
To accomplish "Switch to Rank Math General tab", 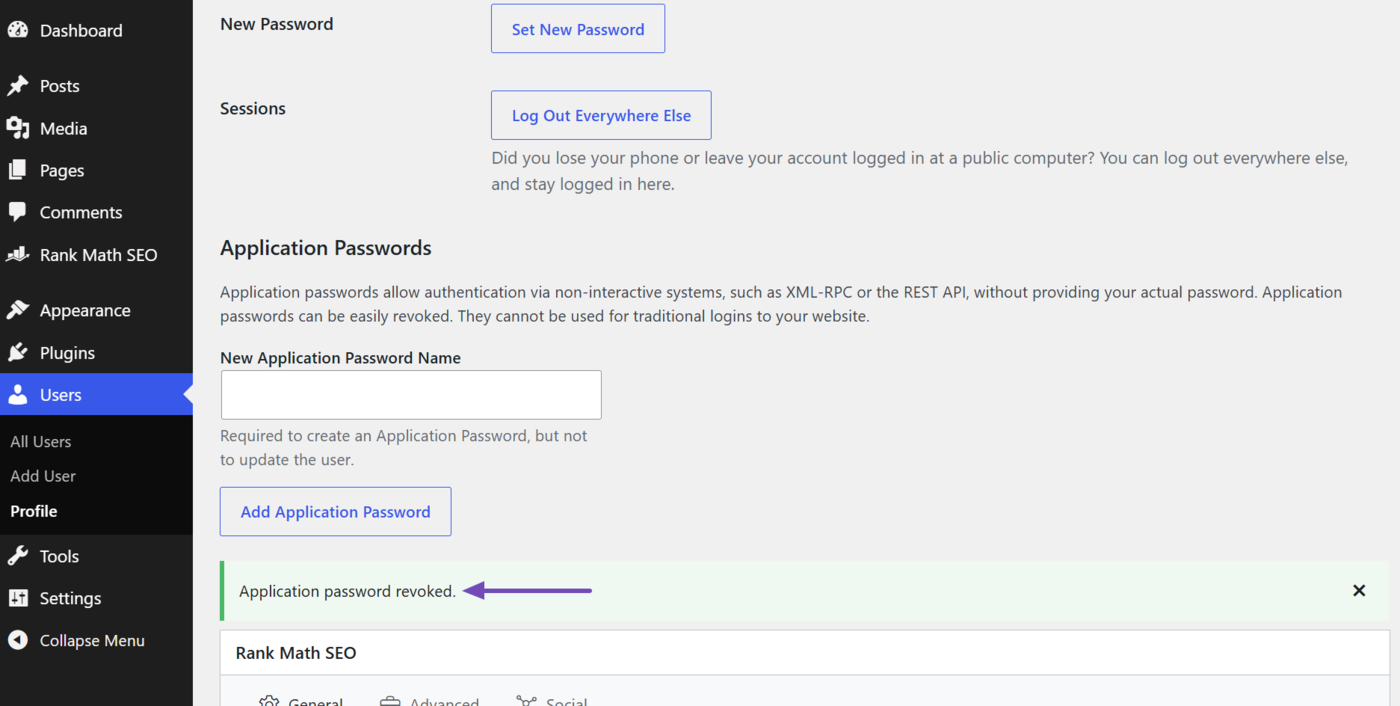I will pyautogui.click(x=301, y=700).
